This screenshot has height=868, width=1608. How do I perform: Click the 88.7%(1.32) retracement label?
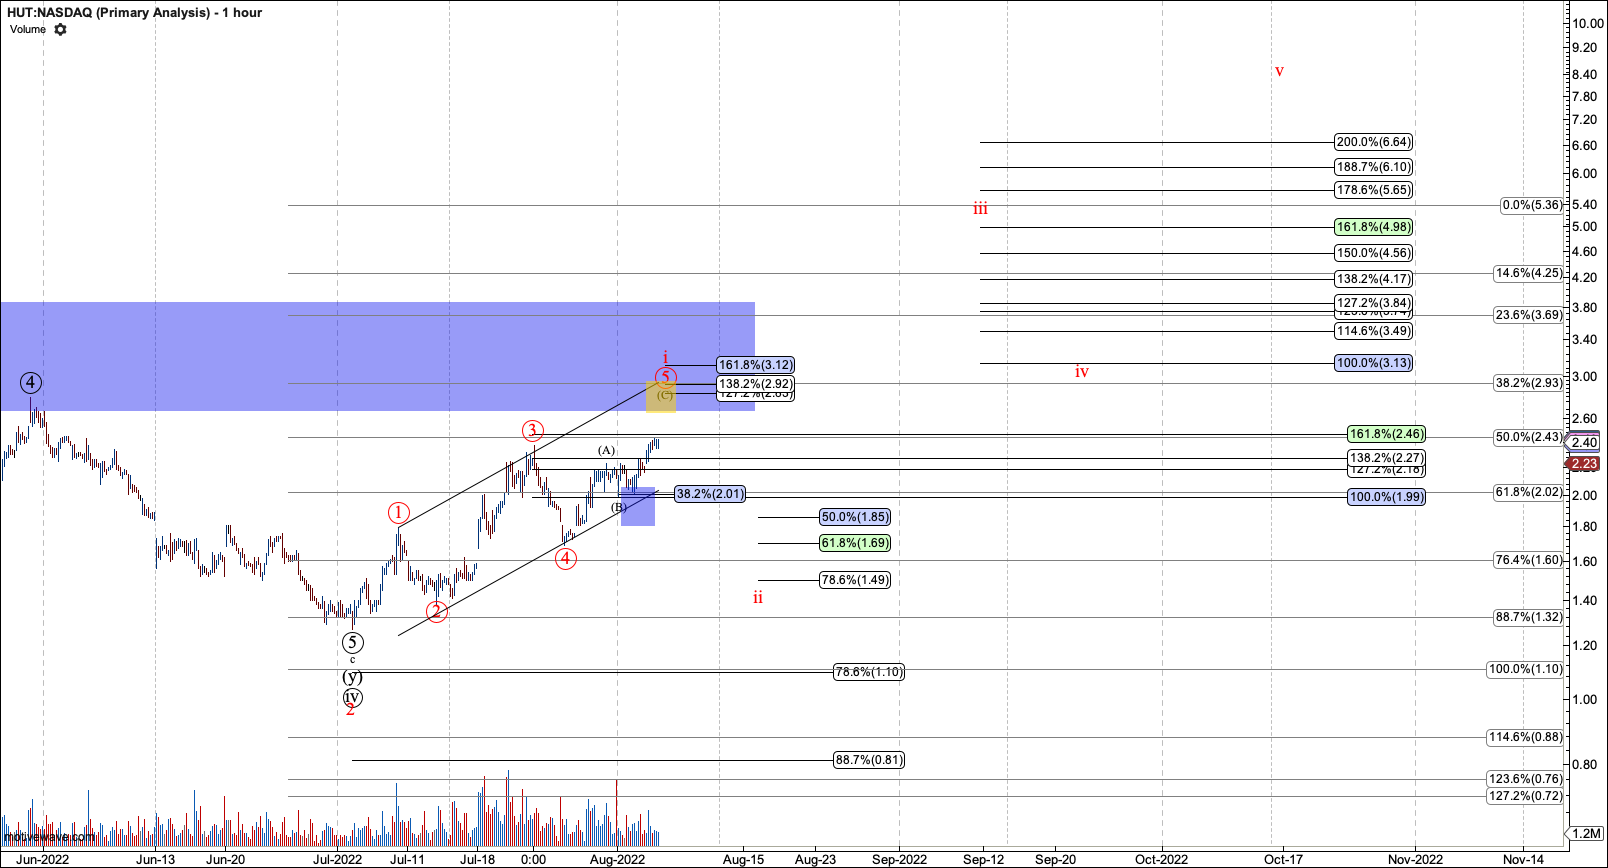coord(1529,617)
